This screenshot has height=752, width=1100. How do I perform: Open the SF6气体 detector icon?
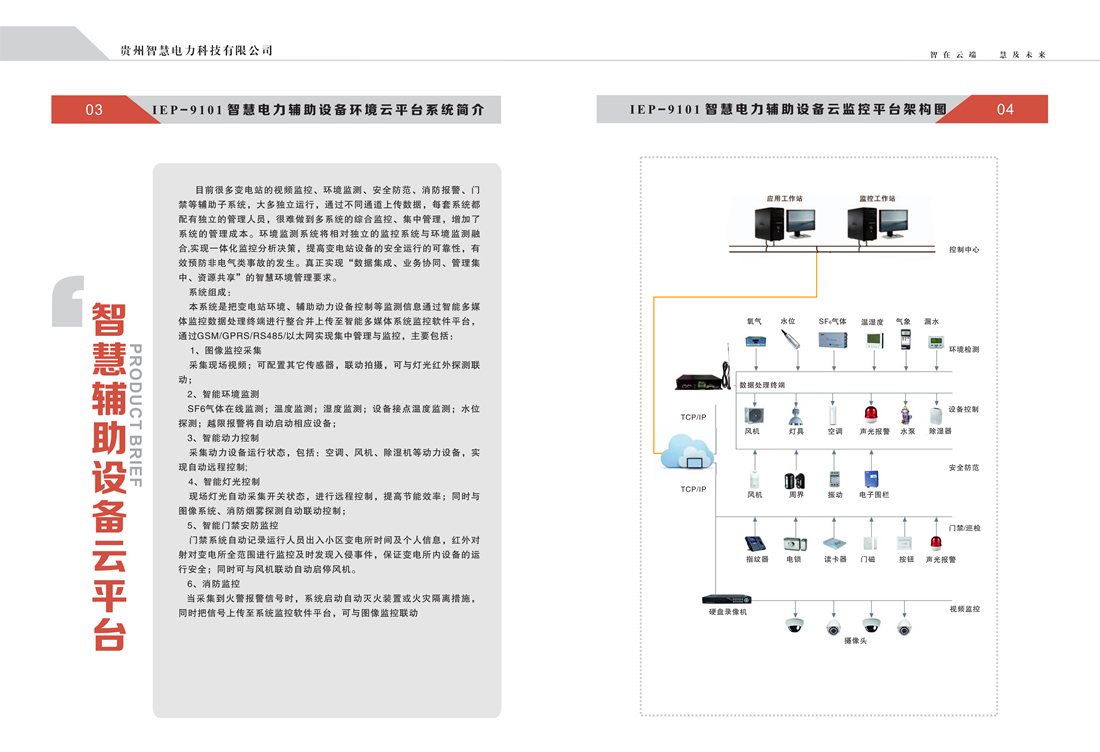(833, 340)
